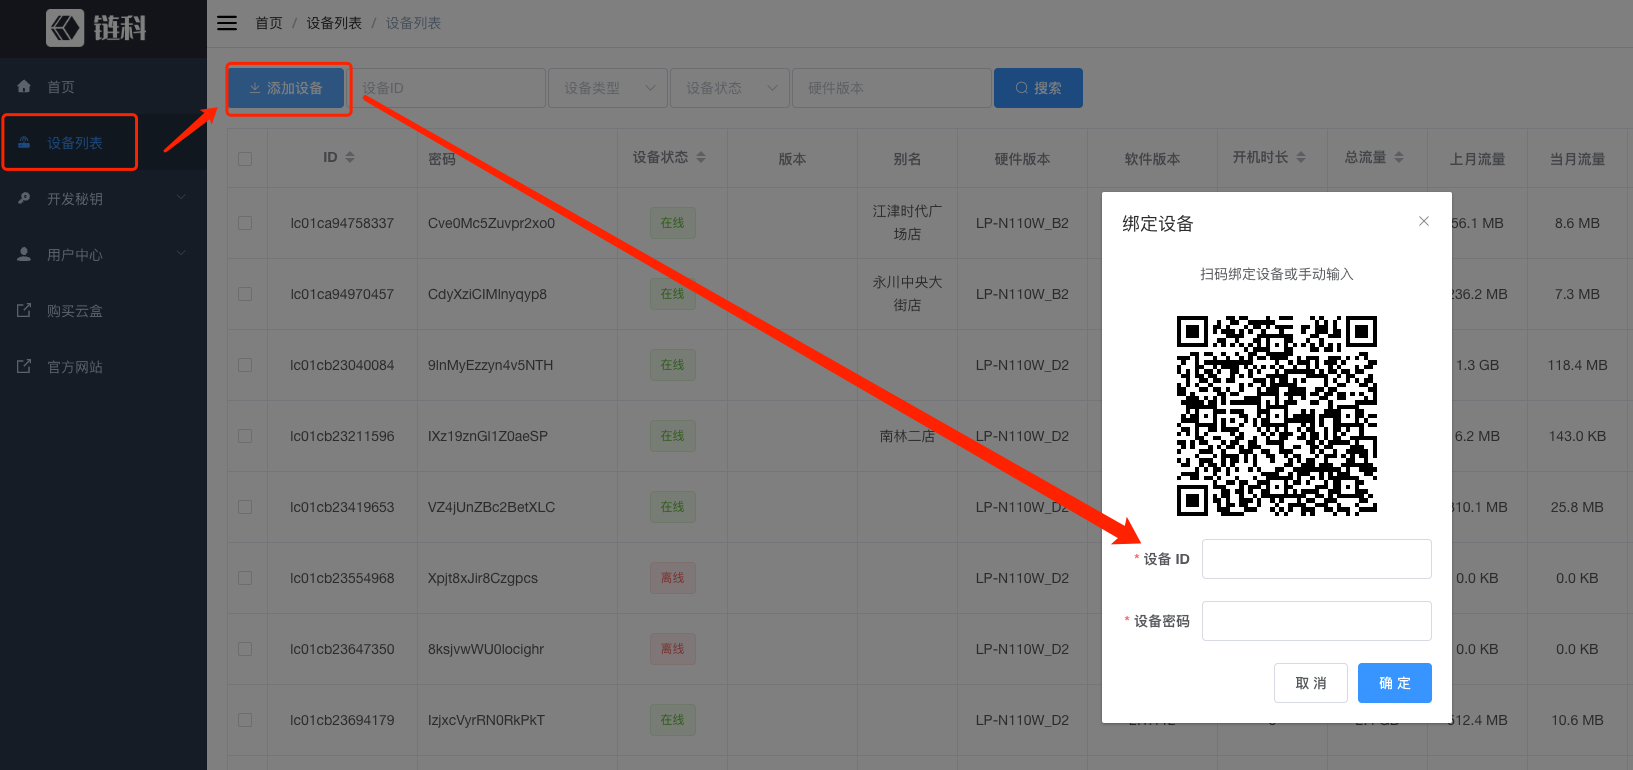Screen dimensions: 1633x770
Task: Check the row lc01cb23040084 checkbox
Action: point(245,365)
